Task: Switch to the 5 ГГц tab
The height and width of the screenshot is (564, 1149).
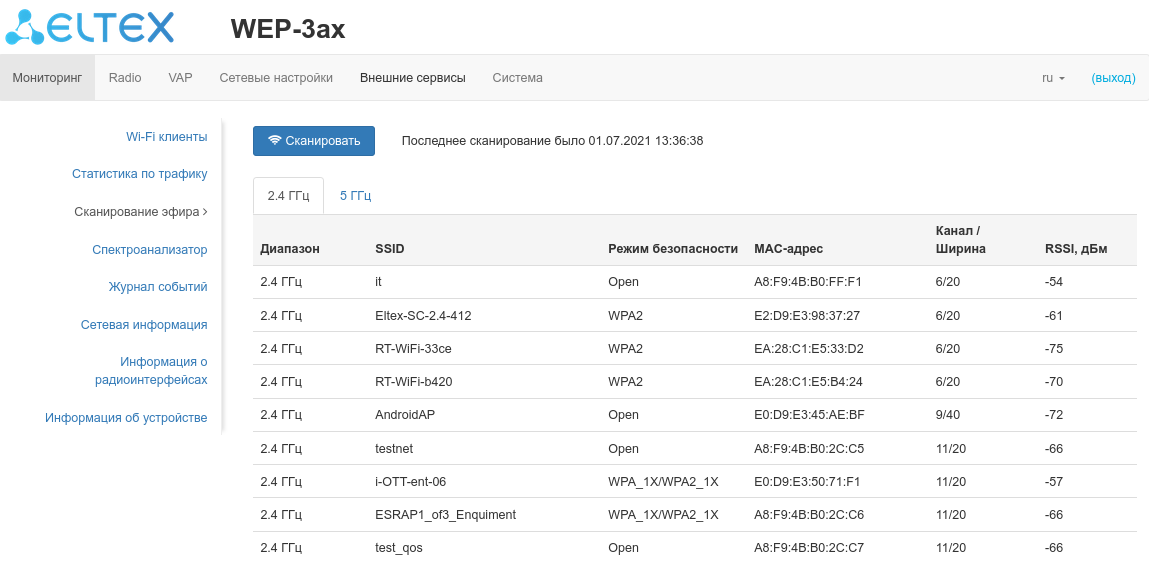Action: pyautogui.click(x=355, y=196)
